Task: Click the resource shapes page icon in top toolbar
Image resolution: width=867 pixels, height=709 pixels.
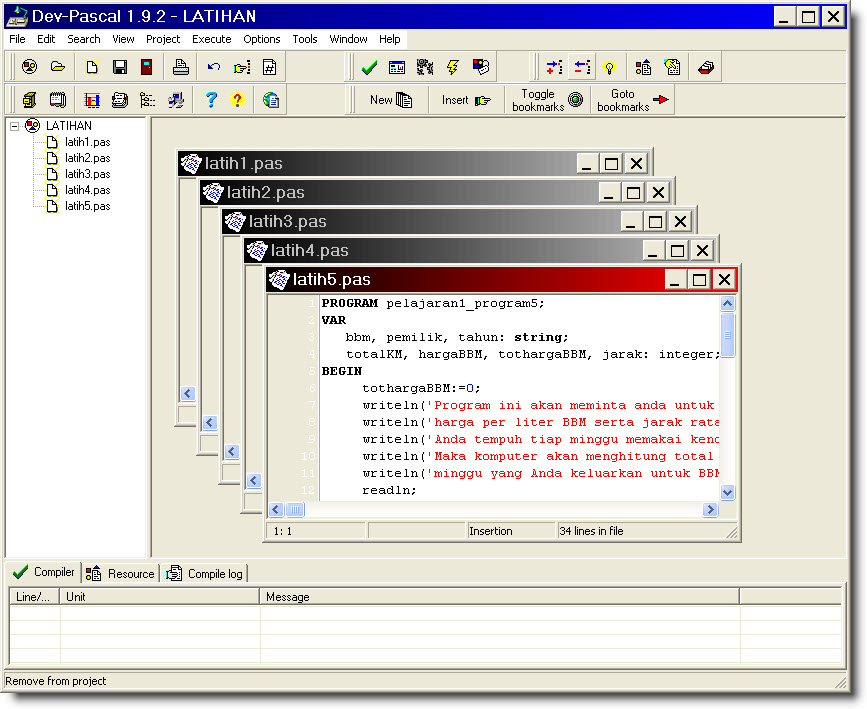Action: 643,67
